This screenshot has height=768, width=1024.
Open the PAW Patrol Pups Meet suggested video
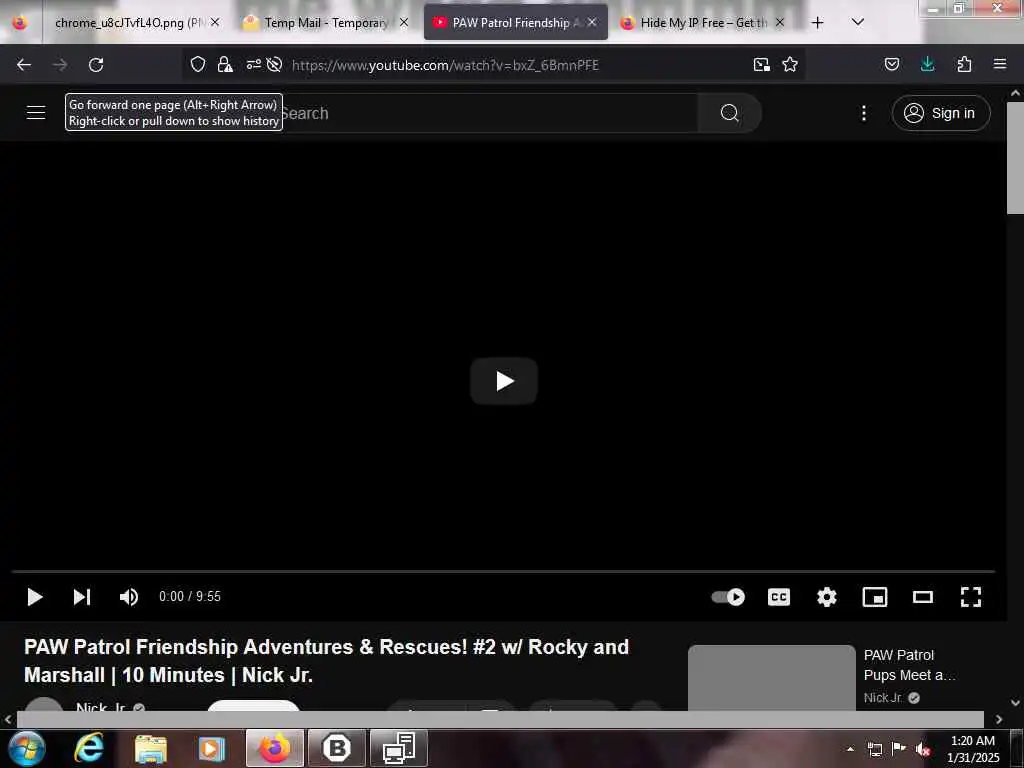(x=909, y=665)
